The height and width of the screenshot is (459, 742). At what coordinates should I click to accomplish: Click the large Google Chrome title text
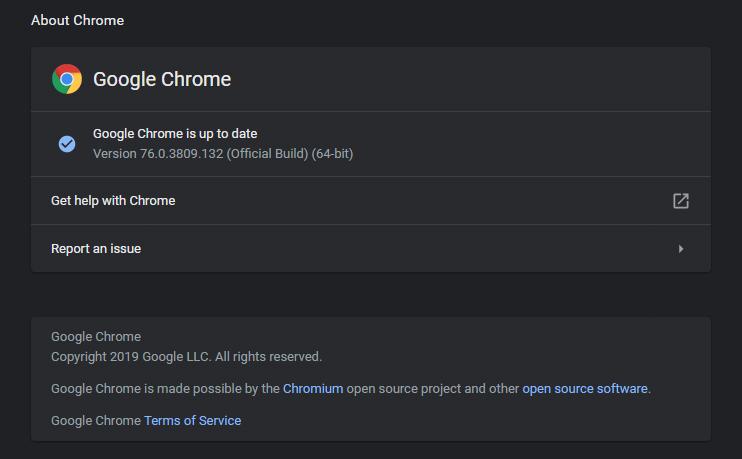162,79
